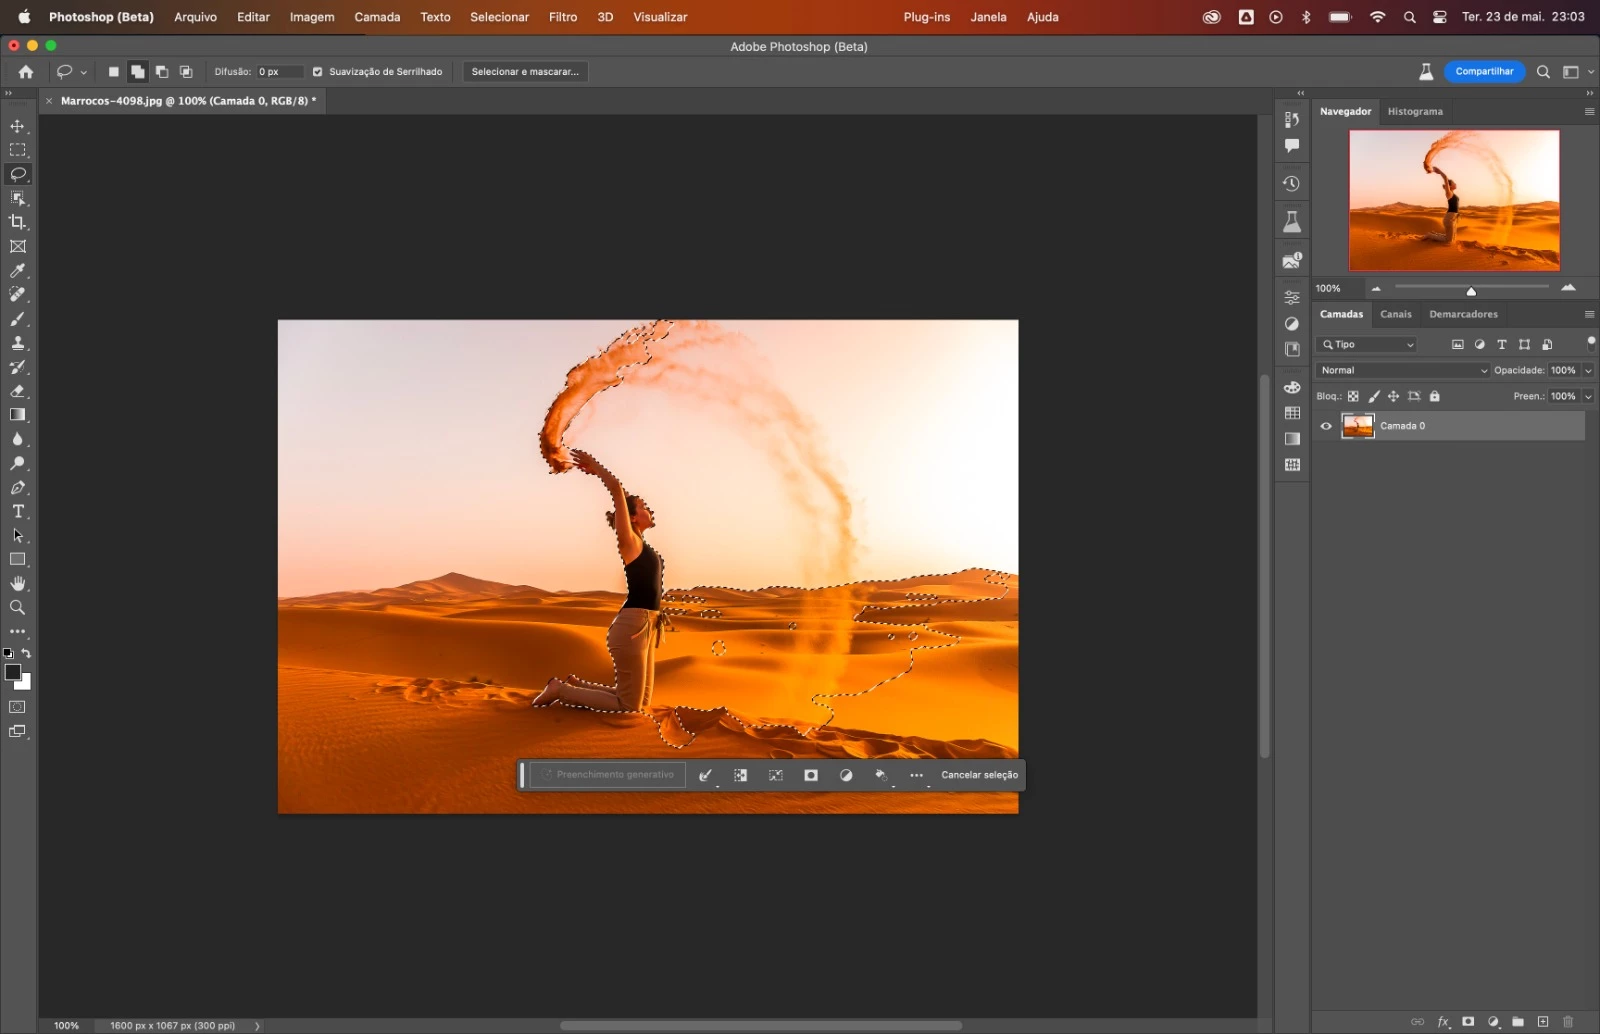Toggle Suavização de Serrilhado checkbox
The width and height of the screenshot is (1600, 1034).
(318, 72)
